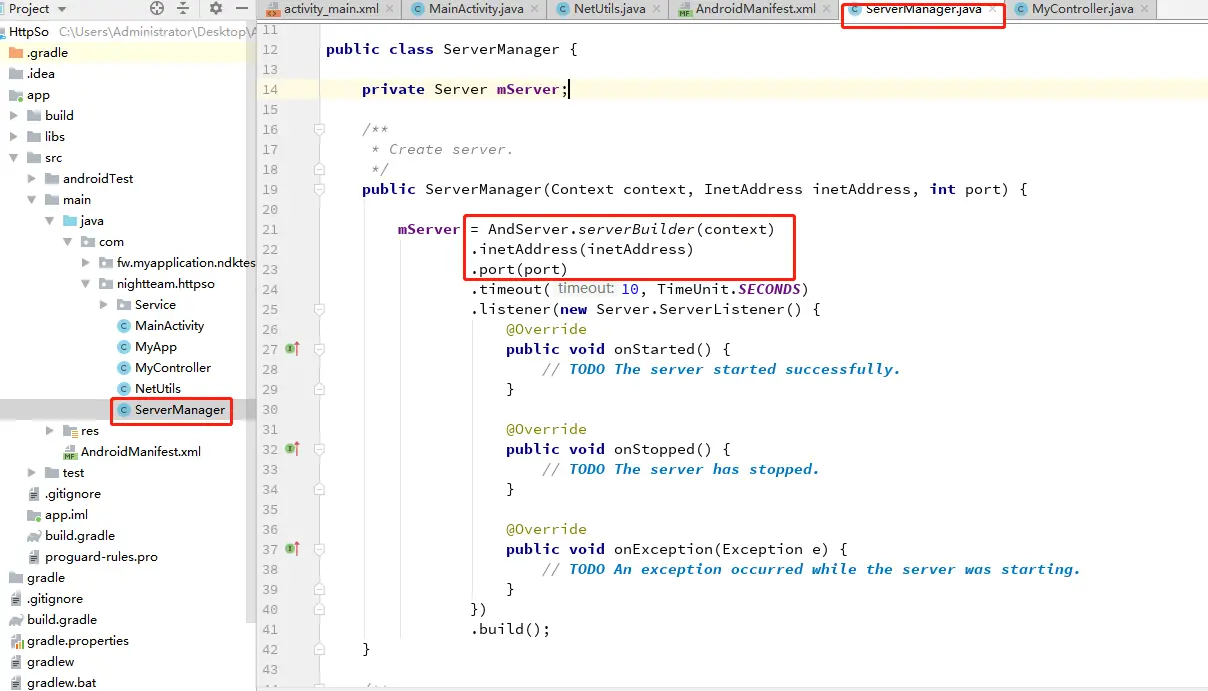Screen dimensions: 1208x691
Task: Select the .idea folder
Action: tap(32, 74)
